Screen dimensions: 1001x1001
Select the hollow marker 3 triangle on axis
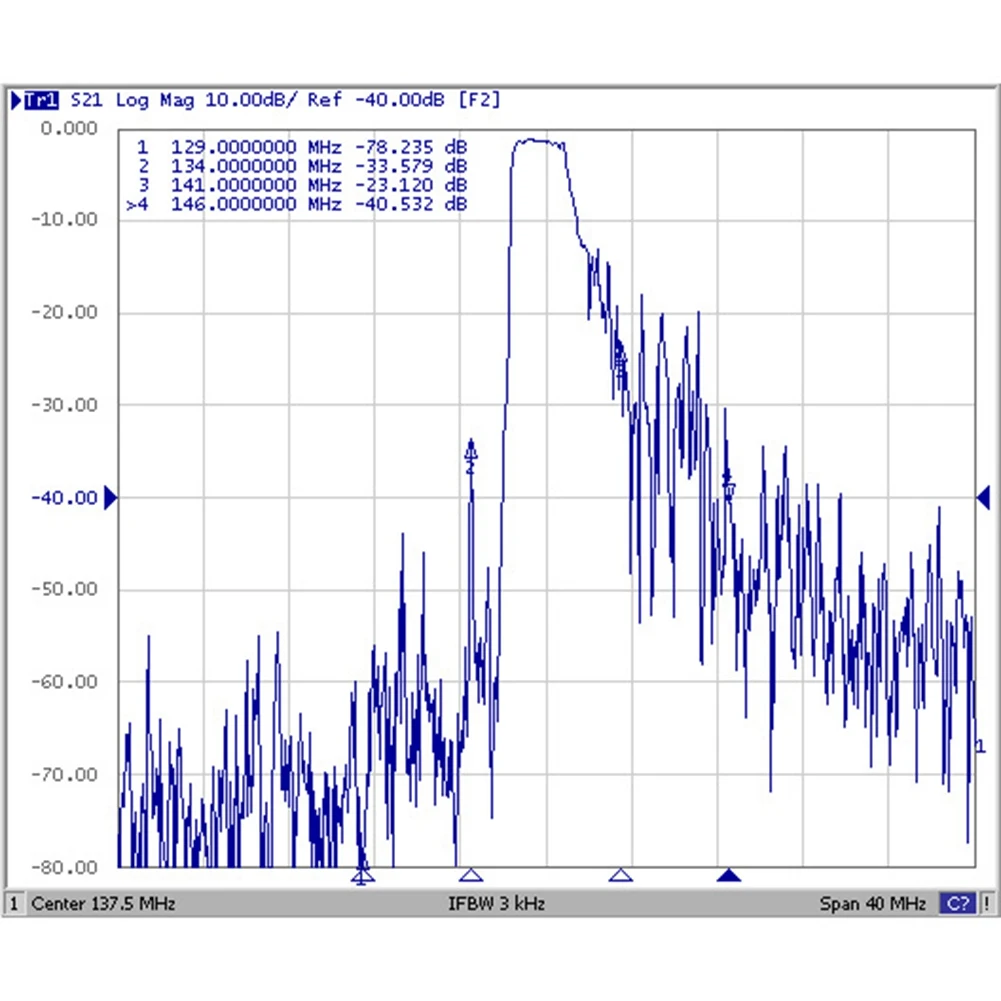point(620,875)
